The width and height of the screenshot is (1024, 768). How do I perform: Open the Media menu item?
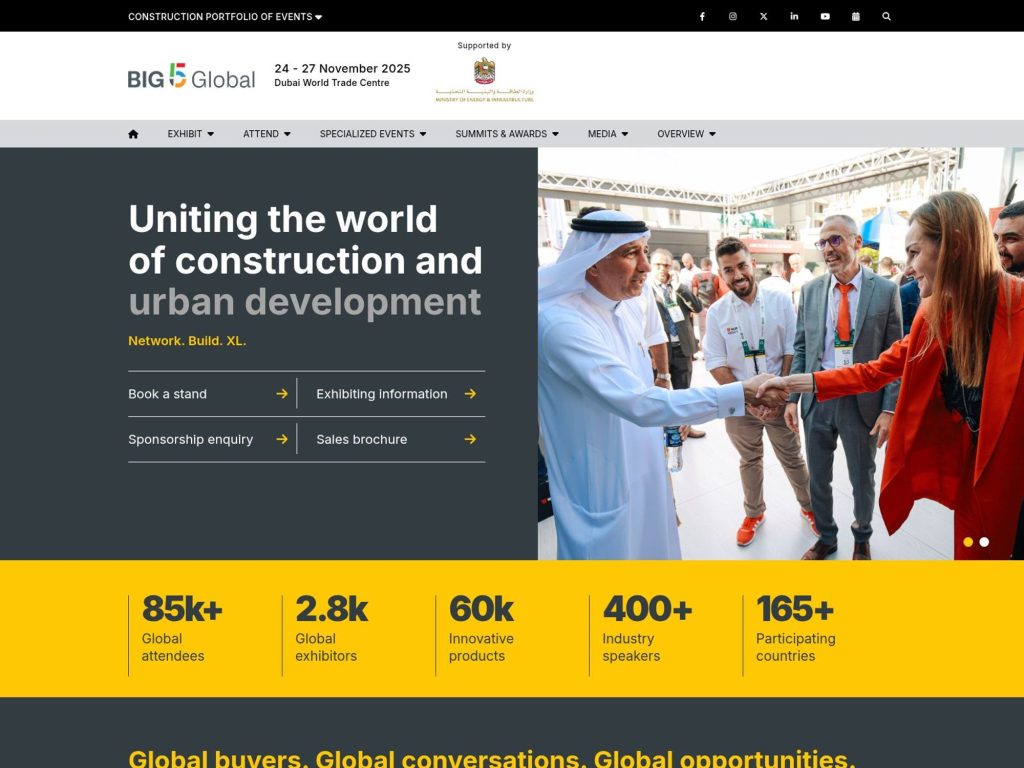click(x=607, y=134)
